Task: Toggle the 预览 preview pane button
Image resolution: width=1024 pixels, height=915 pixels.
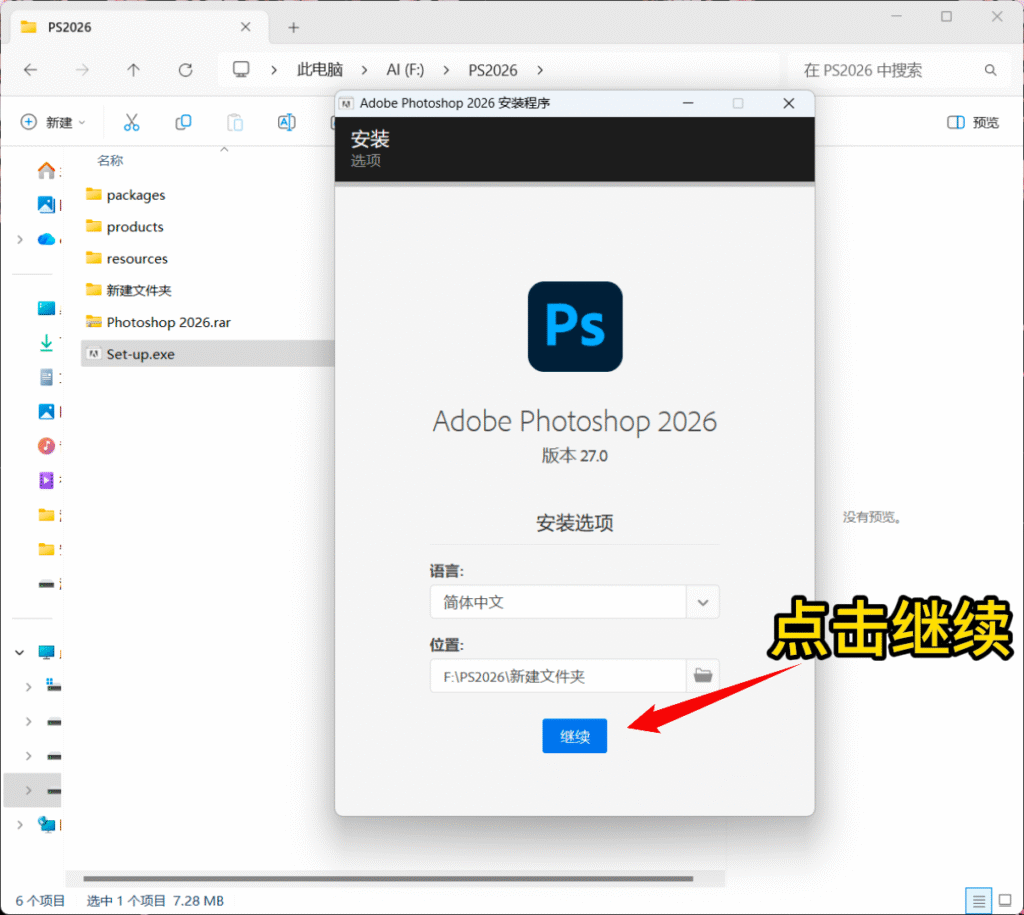Action: coord(972,122)
